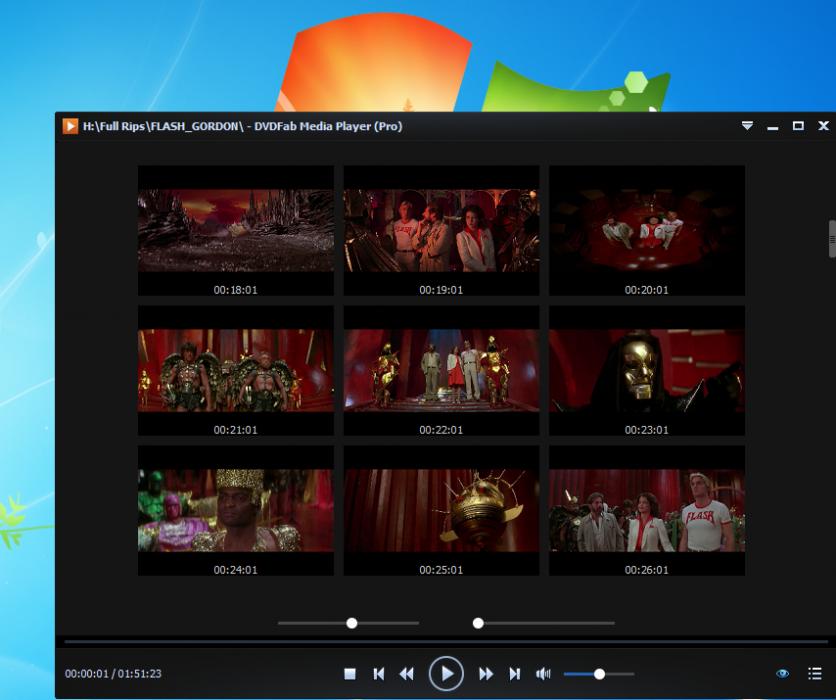The width and height of the screenshot is (836, 700).
Task: Start playback with the Play button
Action: [446, 674]
